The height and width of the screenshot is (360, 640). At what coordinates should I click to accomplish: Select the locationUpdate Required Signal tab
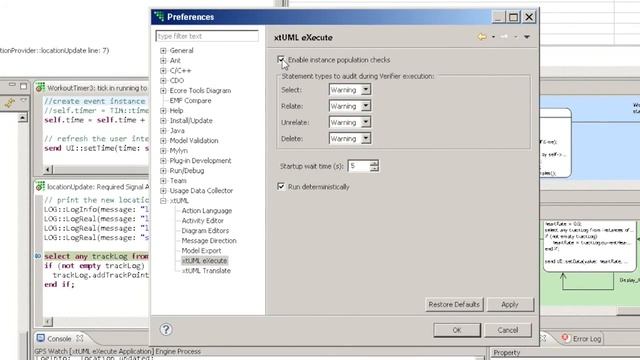coord(98,187)
